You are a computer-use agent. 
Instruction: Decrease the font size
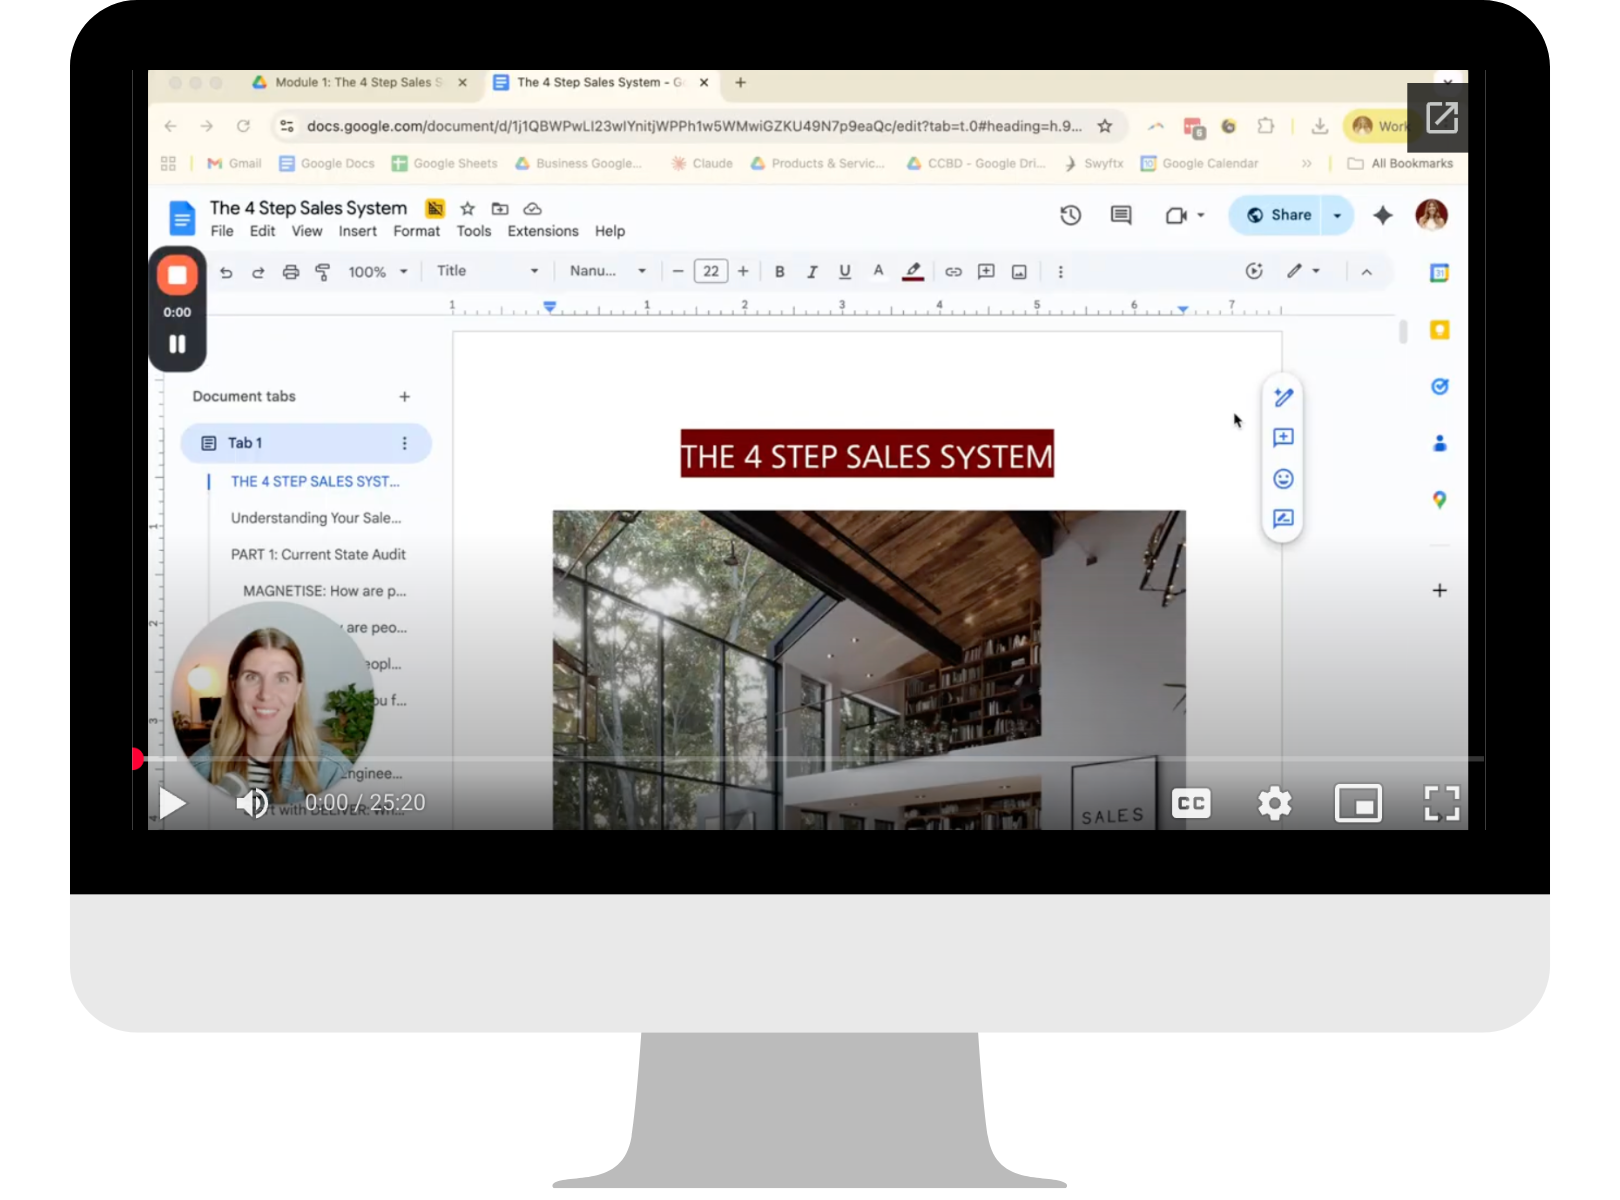[678, 271]
